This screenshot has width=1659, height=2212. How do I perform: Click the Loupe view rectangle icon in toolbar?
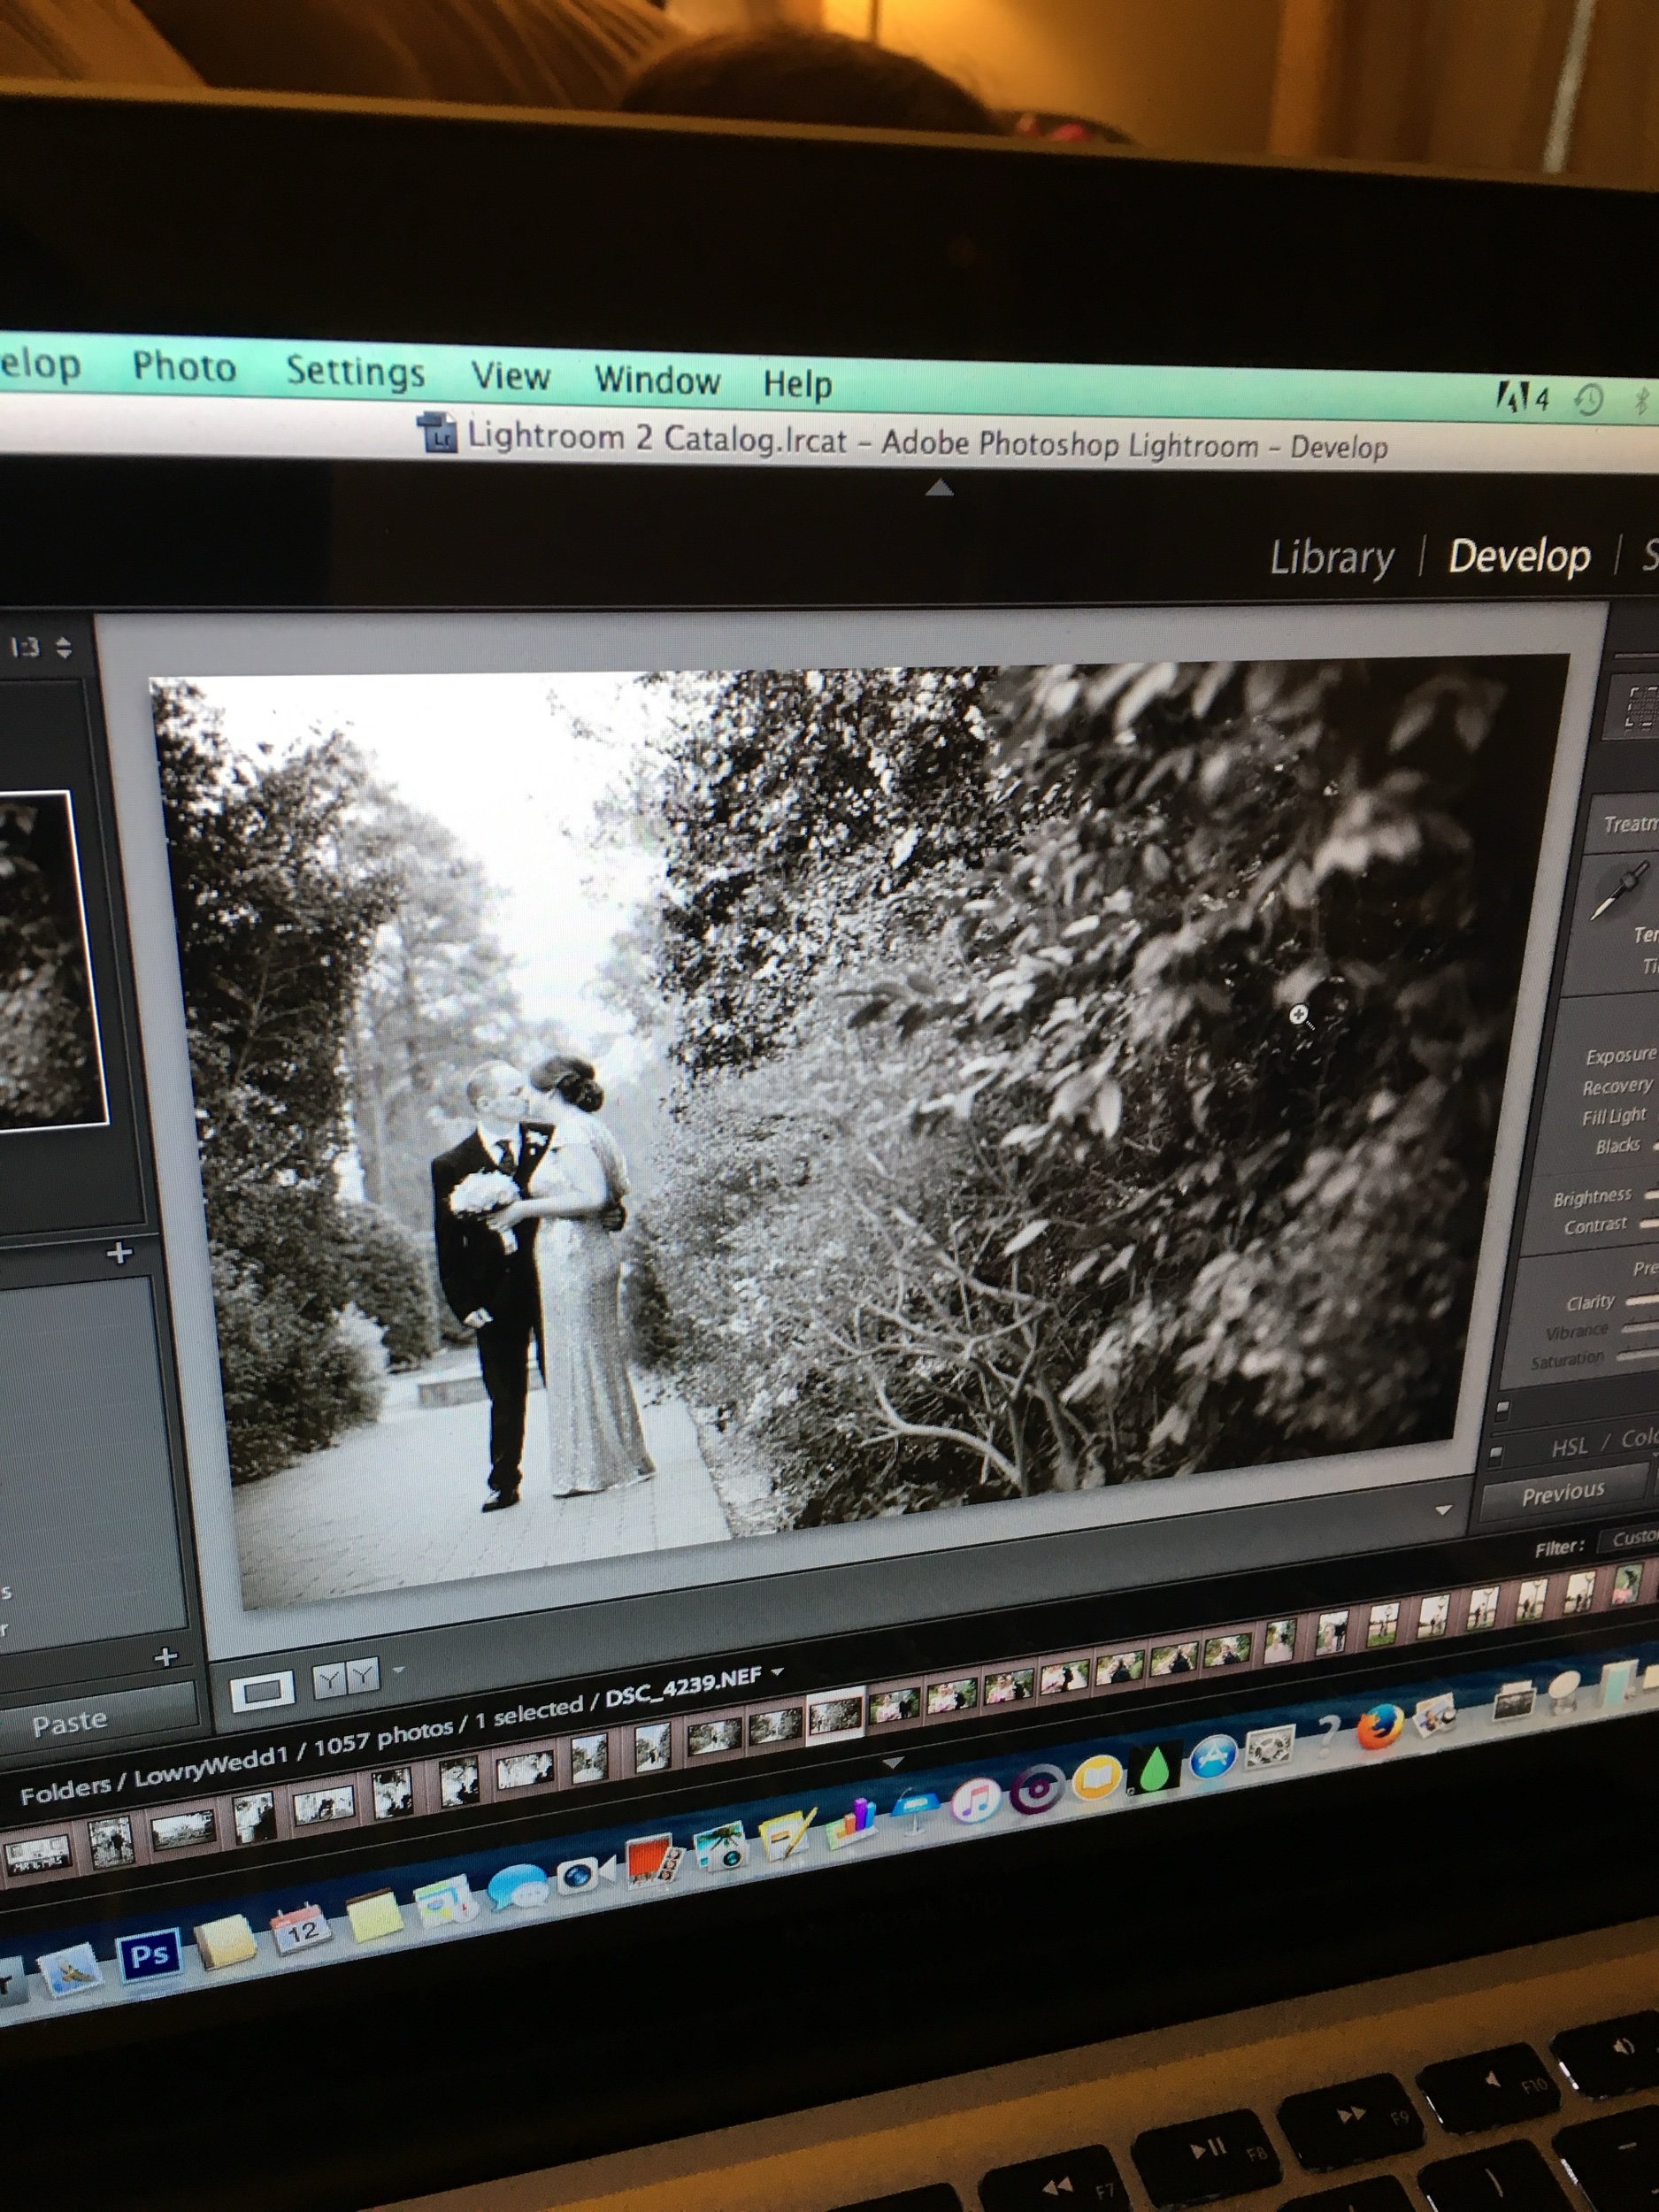[263, 1691]
